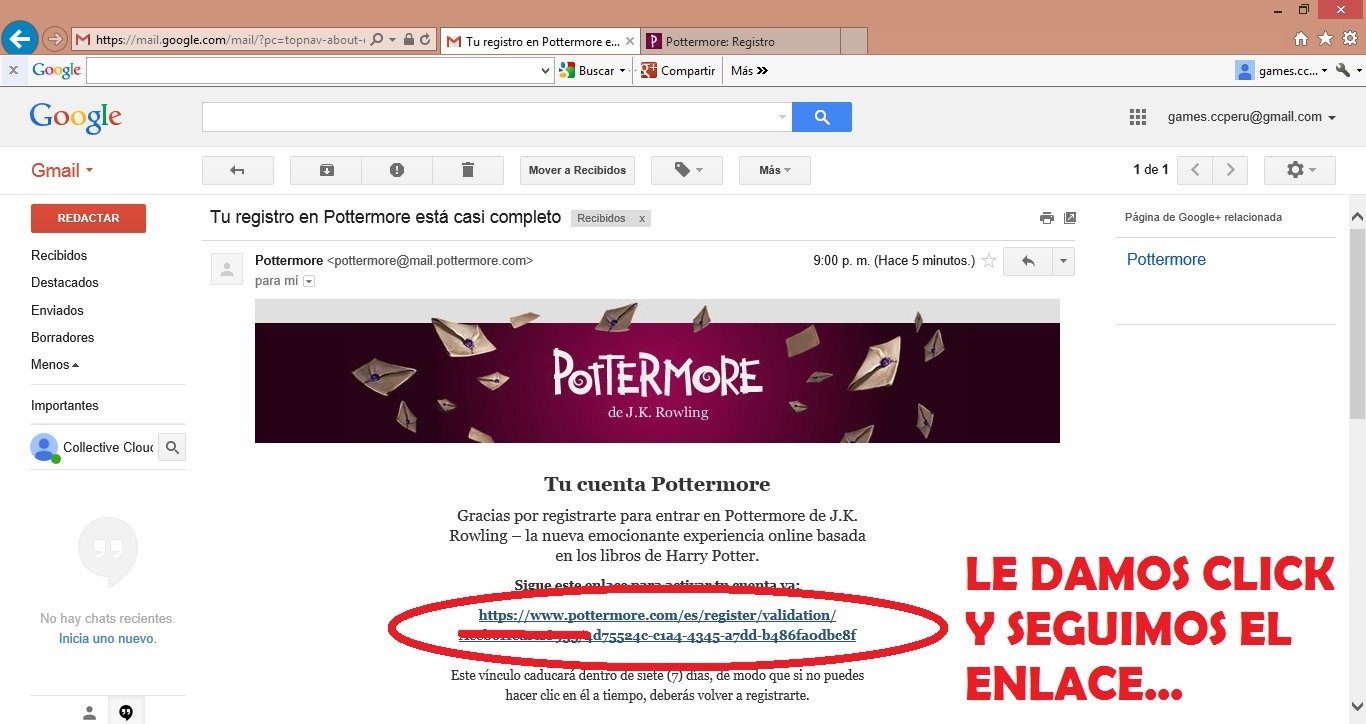Open favorites with the star icon
Viewport: 1366px width, 724px height.
1325,39
